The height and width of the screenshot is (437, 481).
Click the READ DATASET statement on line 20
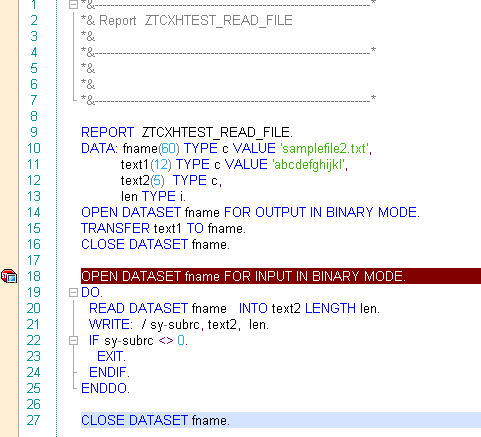[234, 308]
